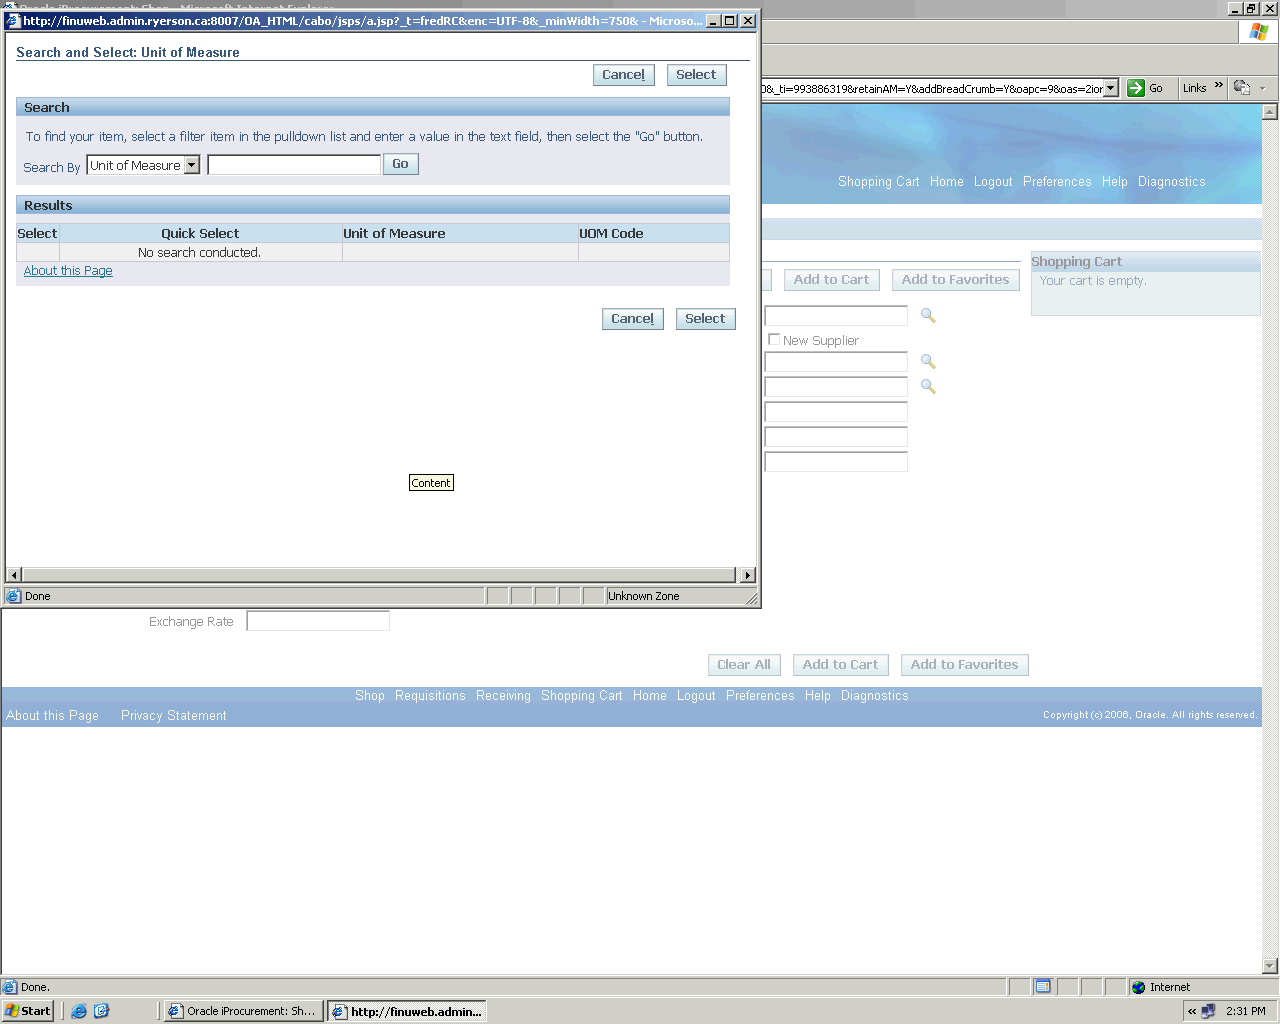Open the Search By dropdown
Viewport: 1280px width, 1024px height.
192,166
